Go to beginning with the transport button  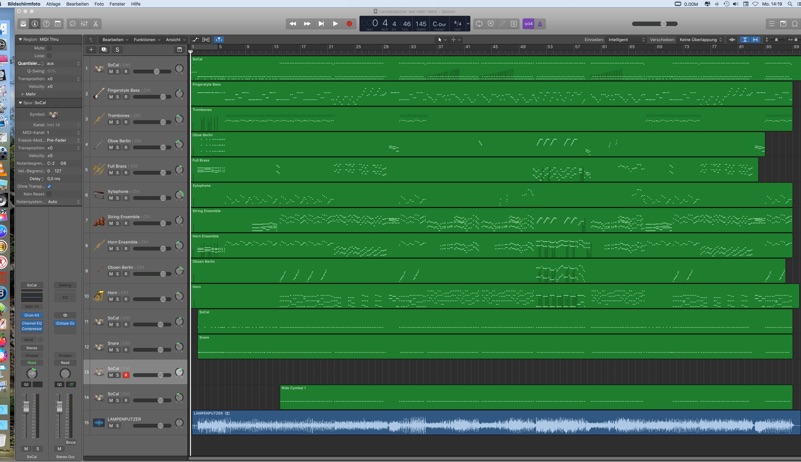pyautogui.click(x=321, y=24)
